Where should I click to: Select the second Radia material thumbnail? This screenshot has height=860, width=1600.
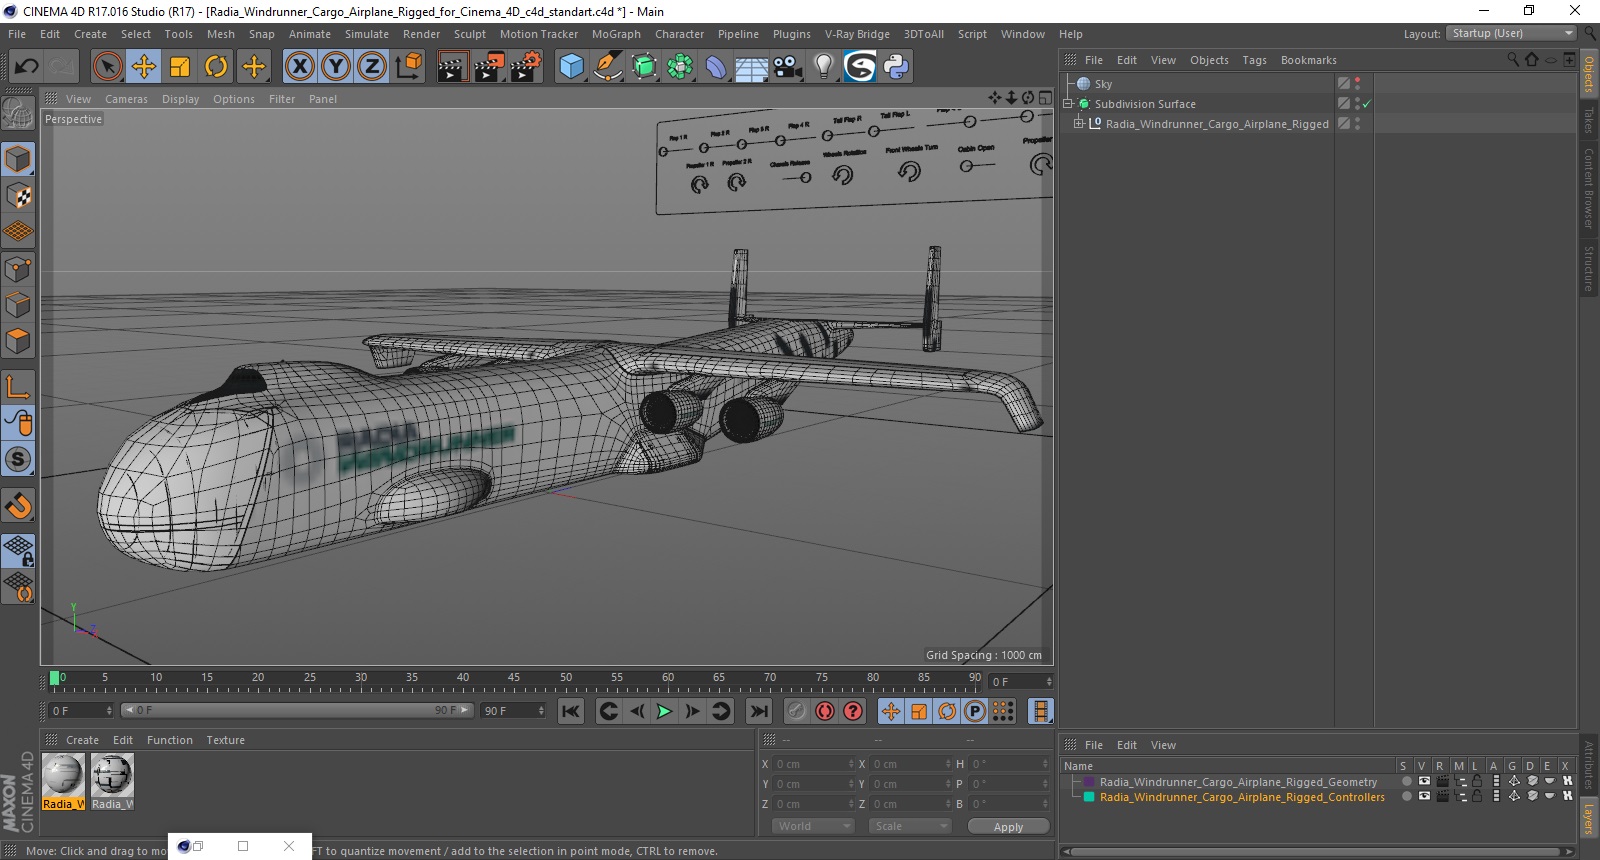(x=112, y=781)
